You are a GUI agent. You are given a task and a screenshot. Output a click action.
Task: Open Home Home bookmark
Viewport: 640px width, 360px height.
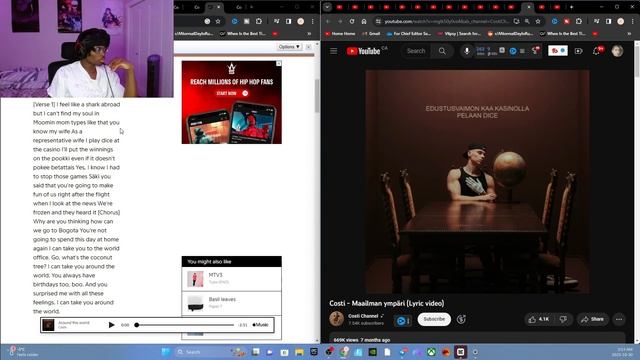[340, 33]
